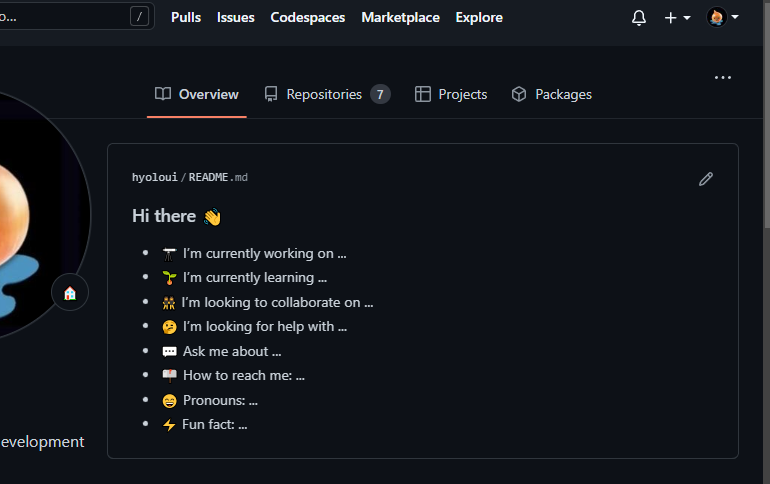Click the speech bubble emoji
The image size is (770, 484).
169,352
